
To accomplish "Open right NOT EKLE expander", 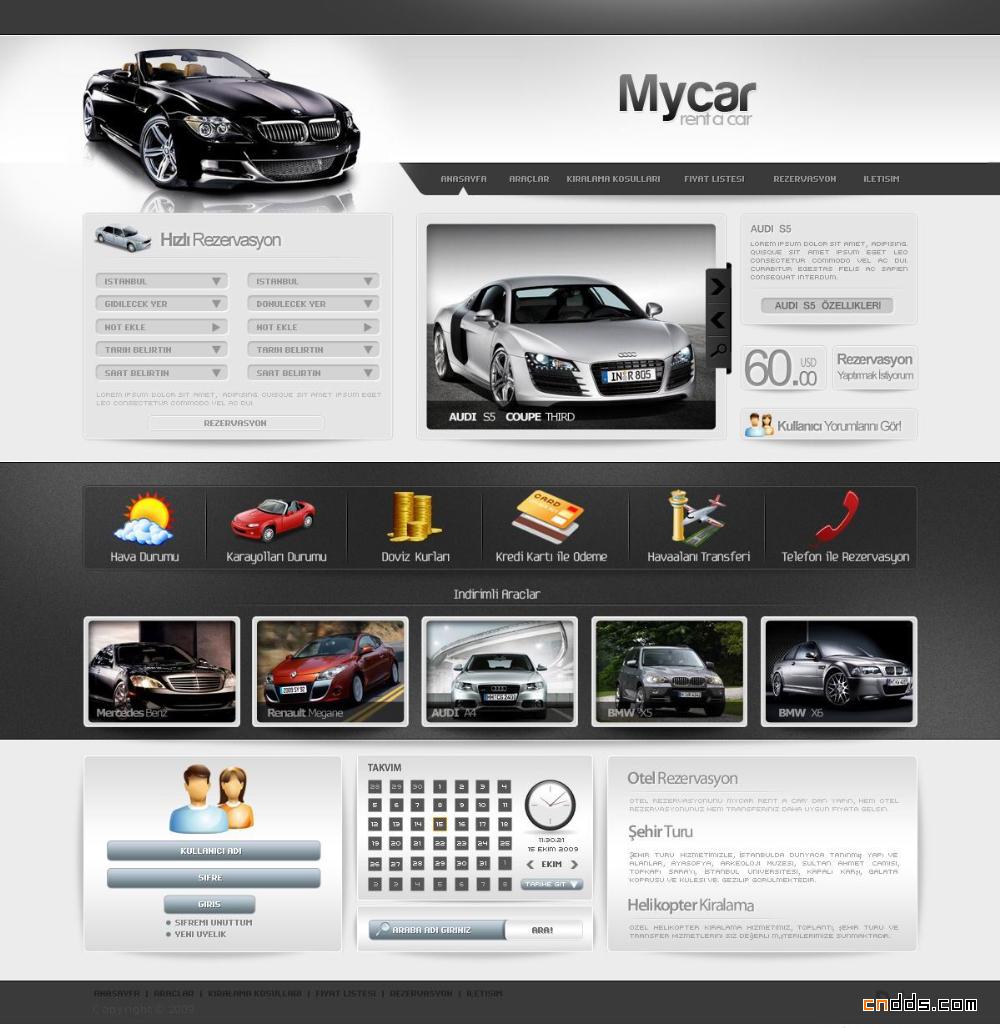I will click(313, 326).
